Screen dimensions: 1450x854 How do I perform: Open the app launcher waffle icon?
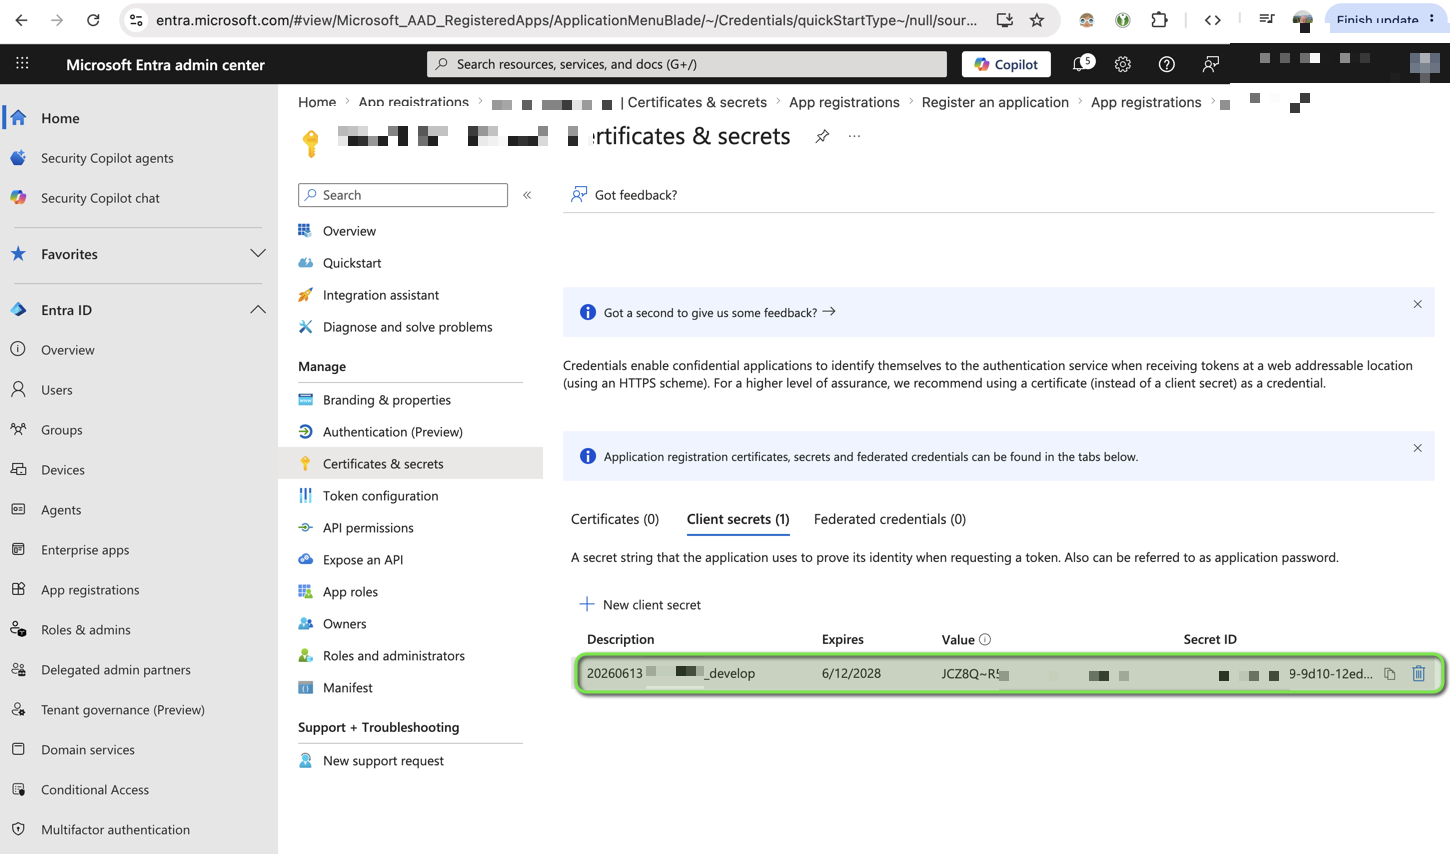(x=22, y=64)
